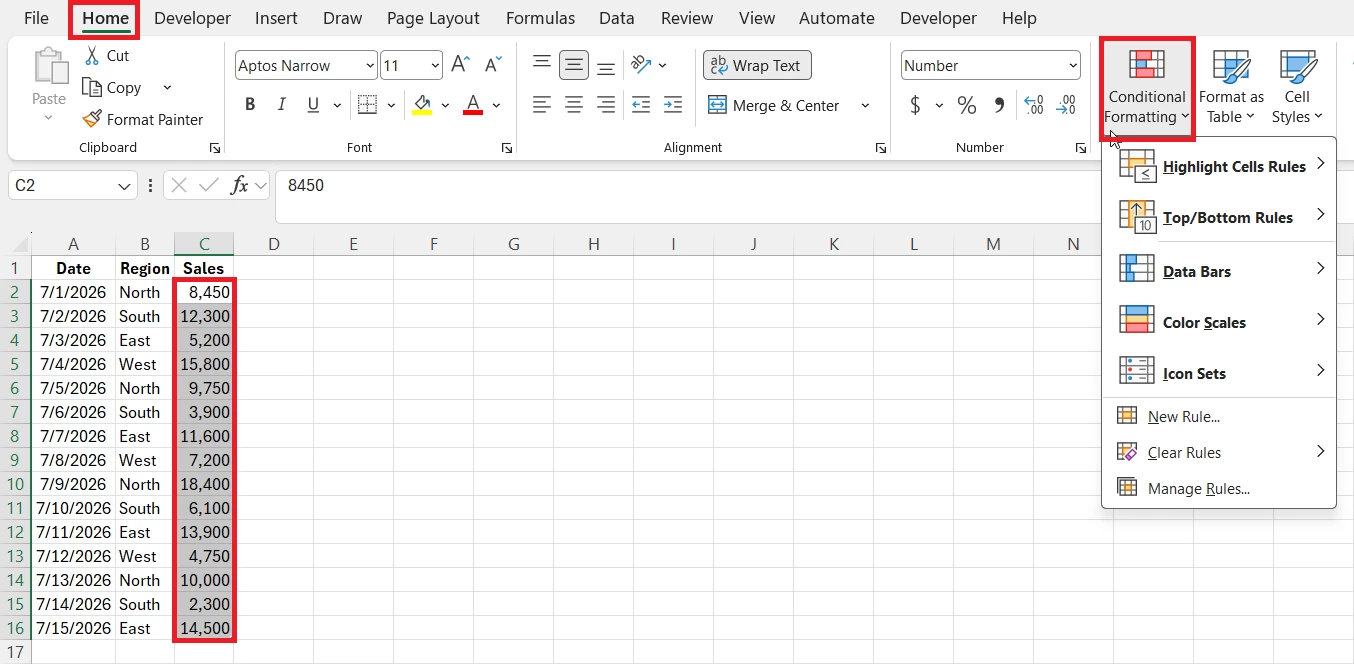Open the text orientation tool
Viewport: 1354px width, 664px height.
642,65
